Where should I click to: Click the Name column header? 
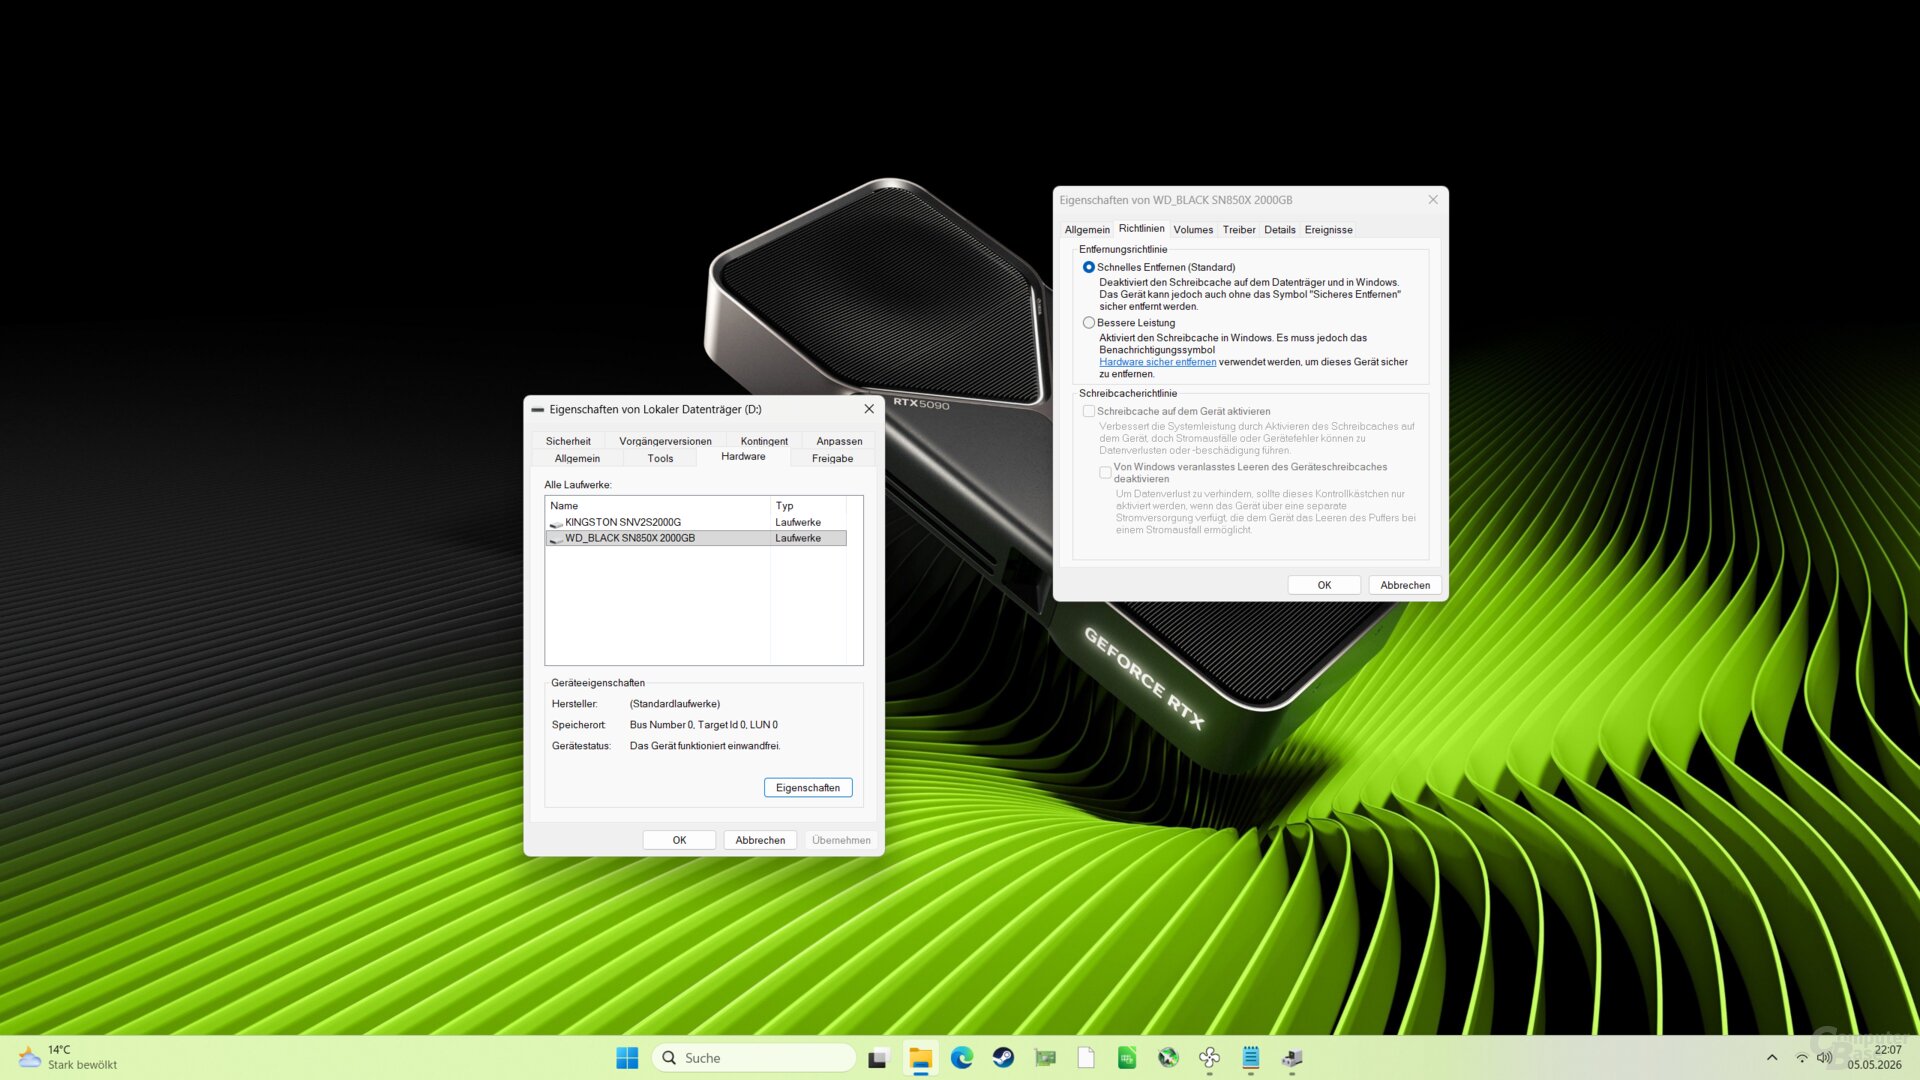658,506
